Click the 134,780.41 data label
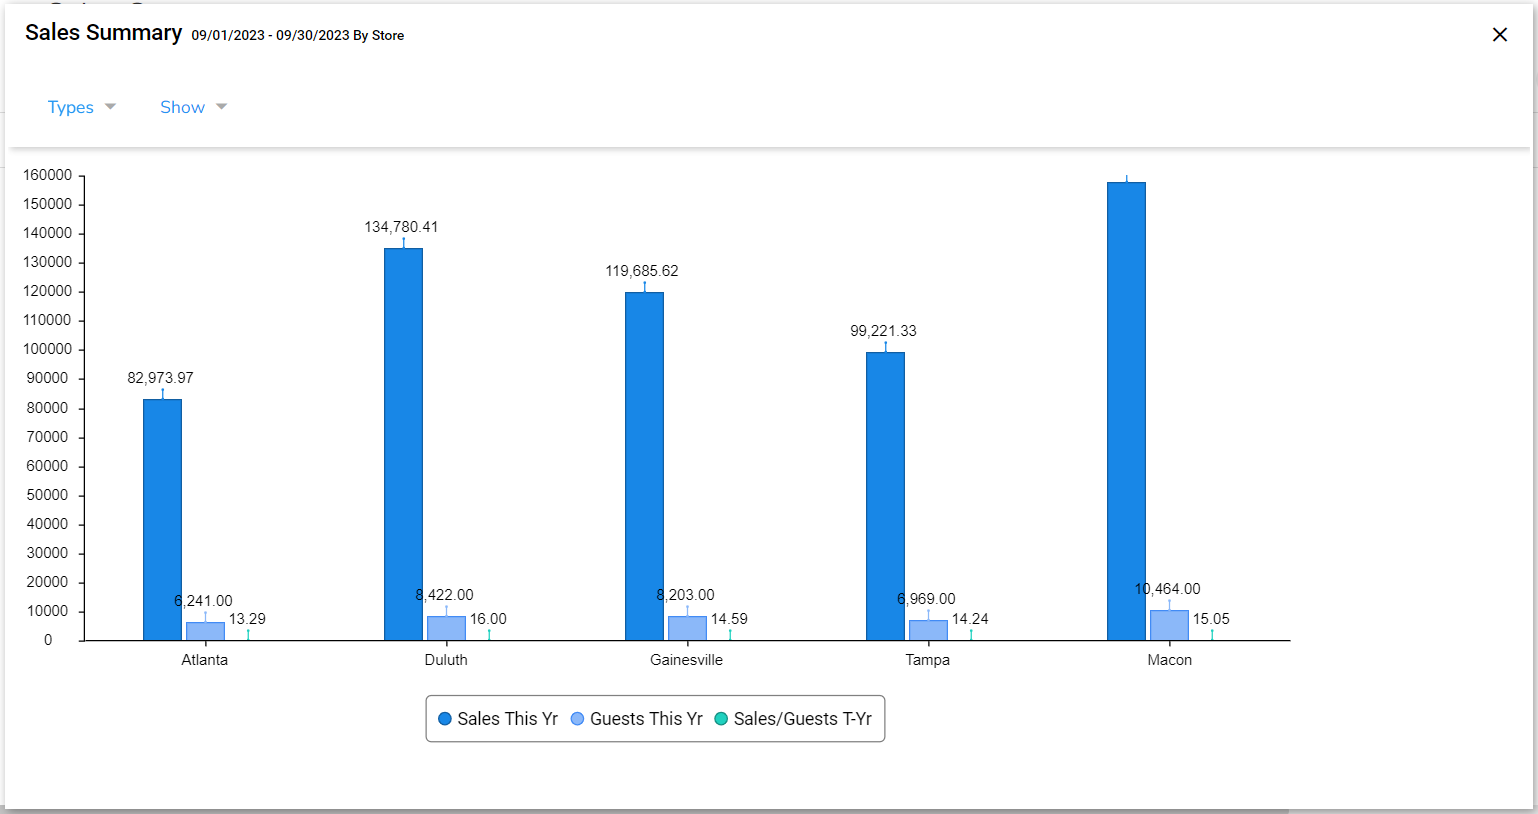The image size is (1538, 814). (401, 227)
